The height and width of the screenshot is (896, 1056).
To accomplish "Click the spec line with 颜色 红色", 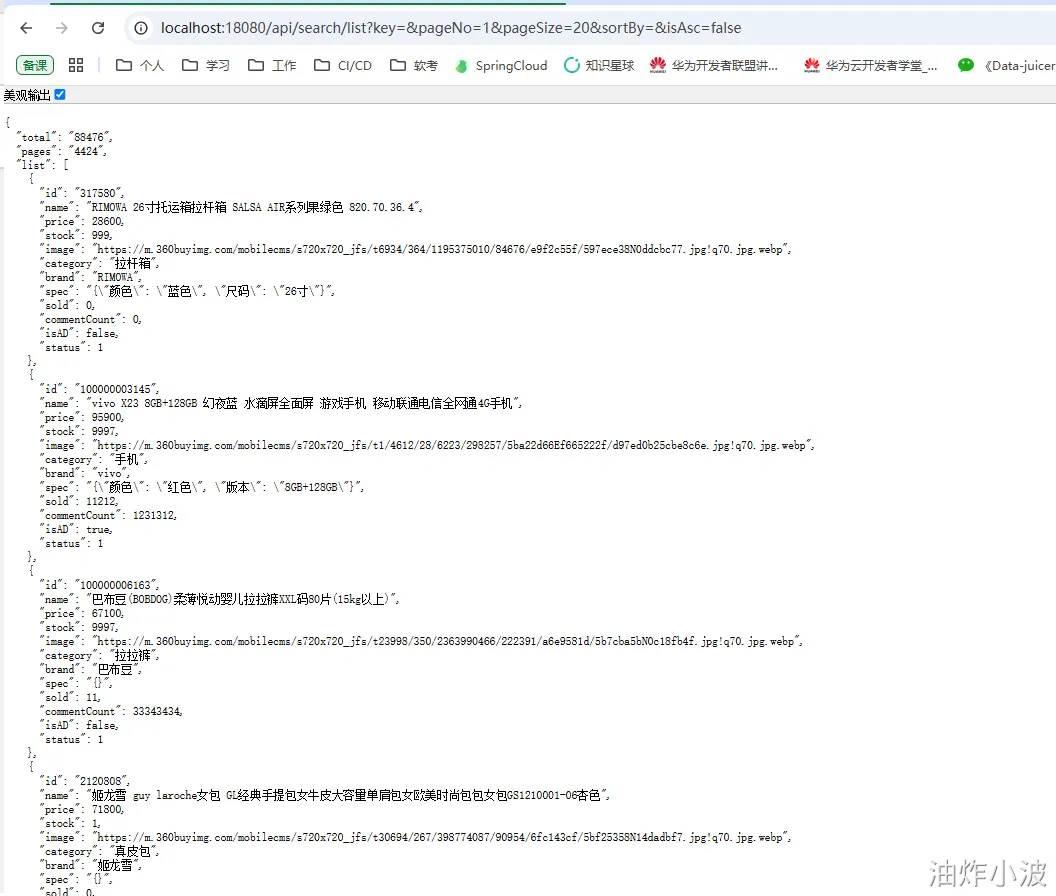I will pyautogui.click(x=201, y=487).
